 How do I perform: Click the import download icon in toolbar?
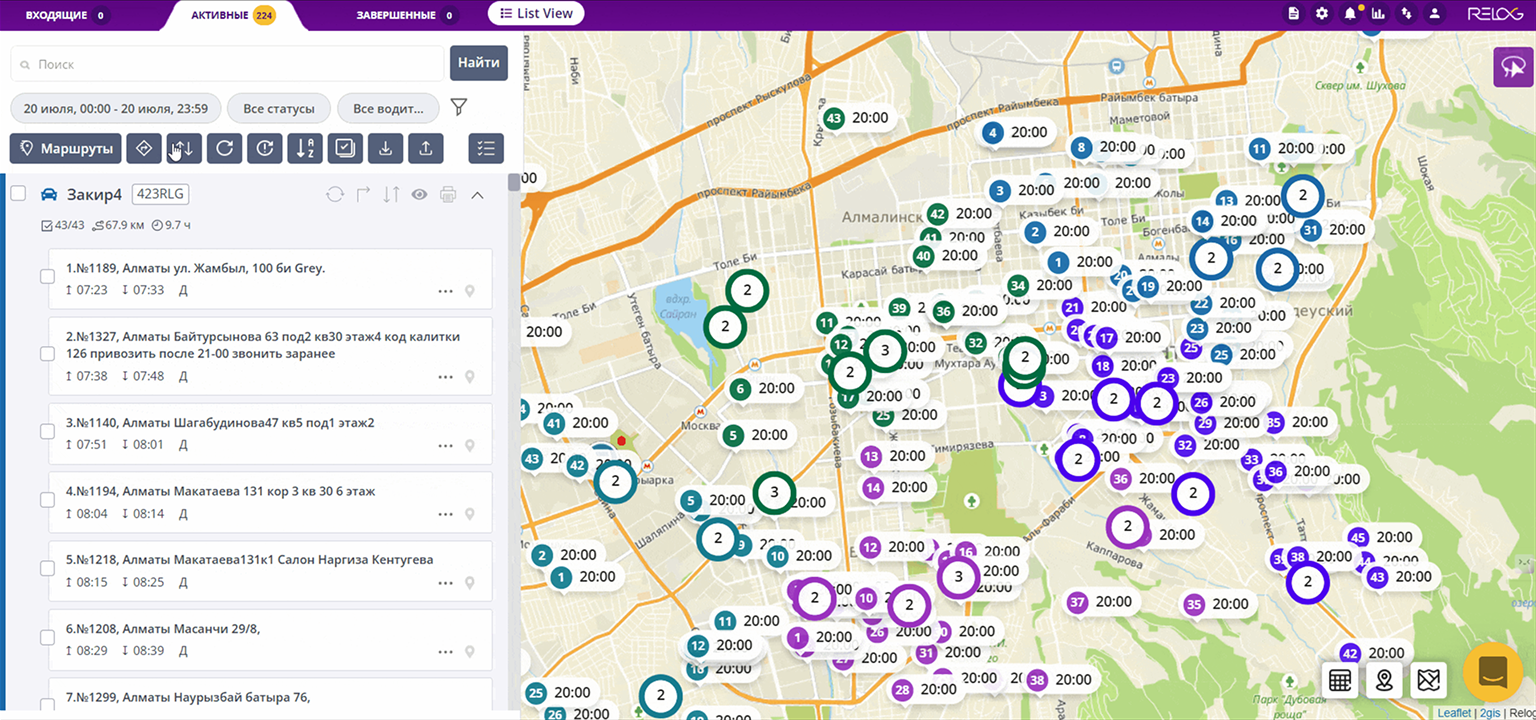(385, 148)
